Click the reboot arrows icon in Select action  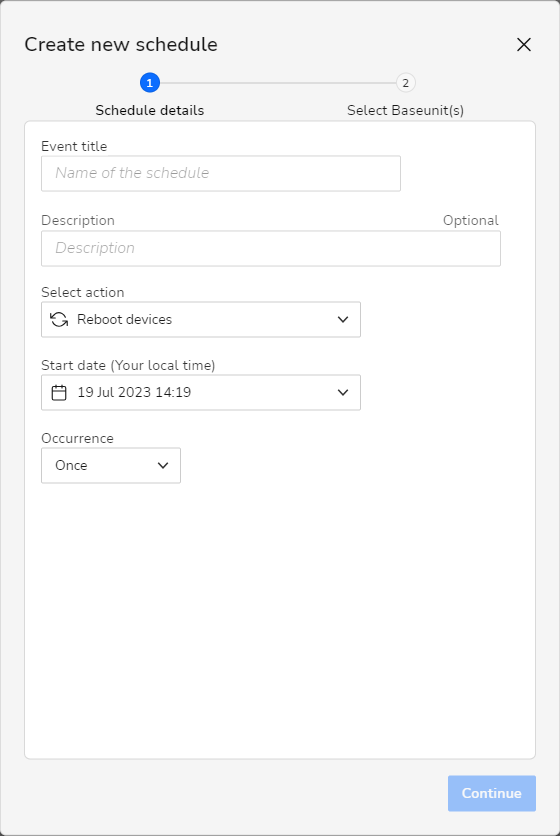coord(59,319)
